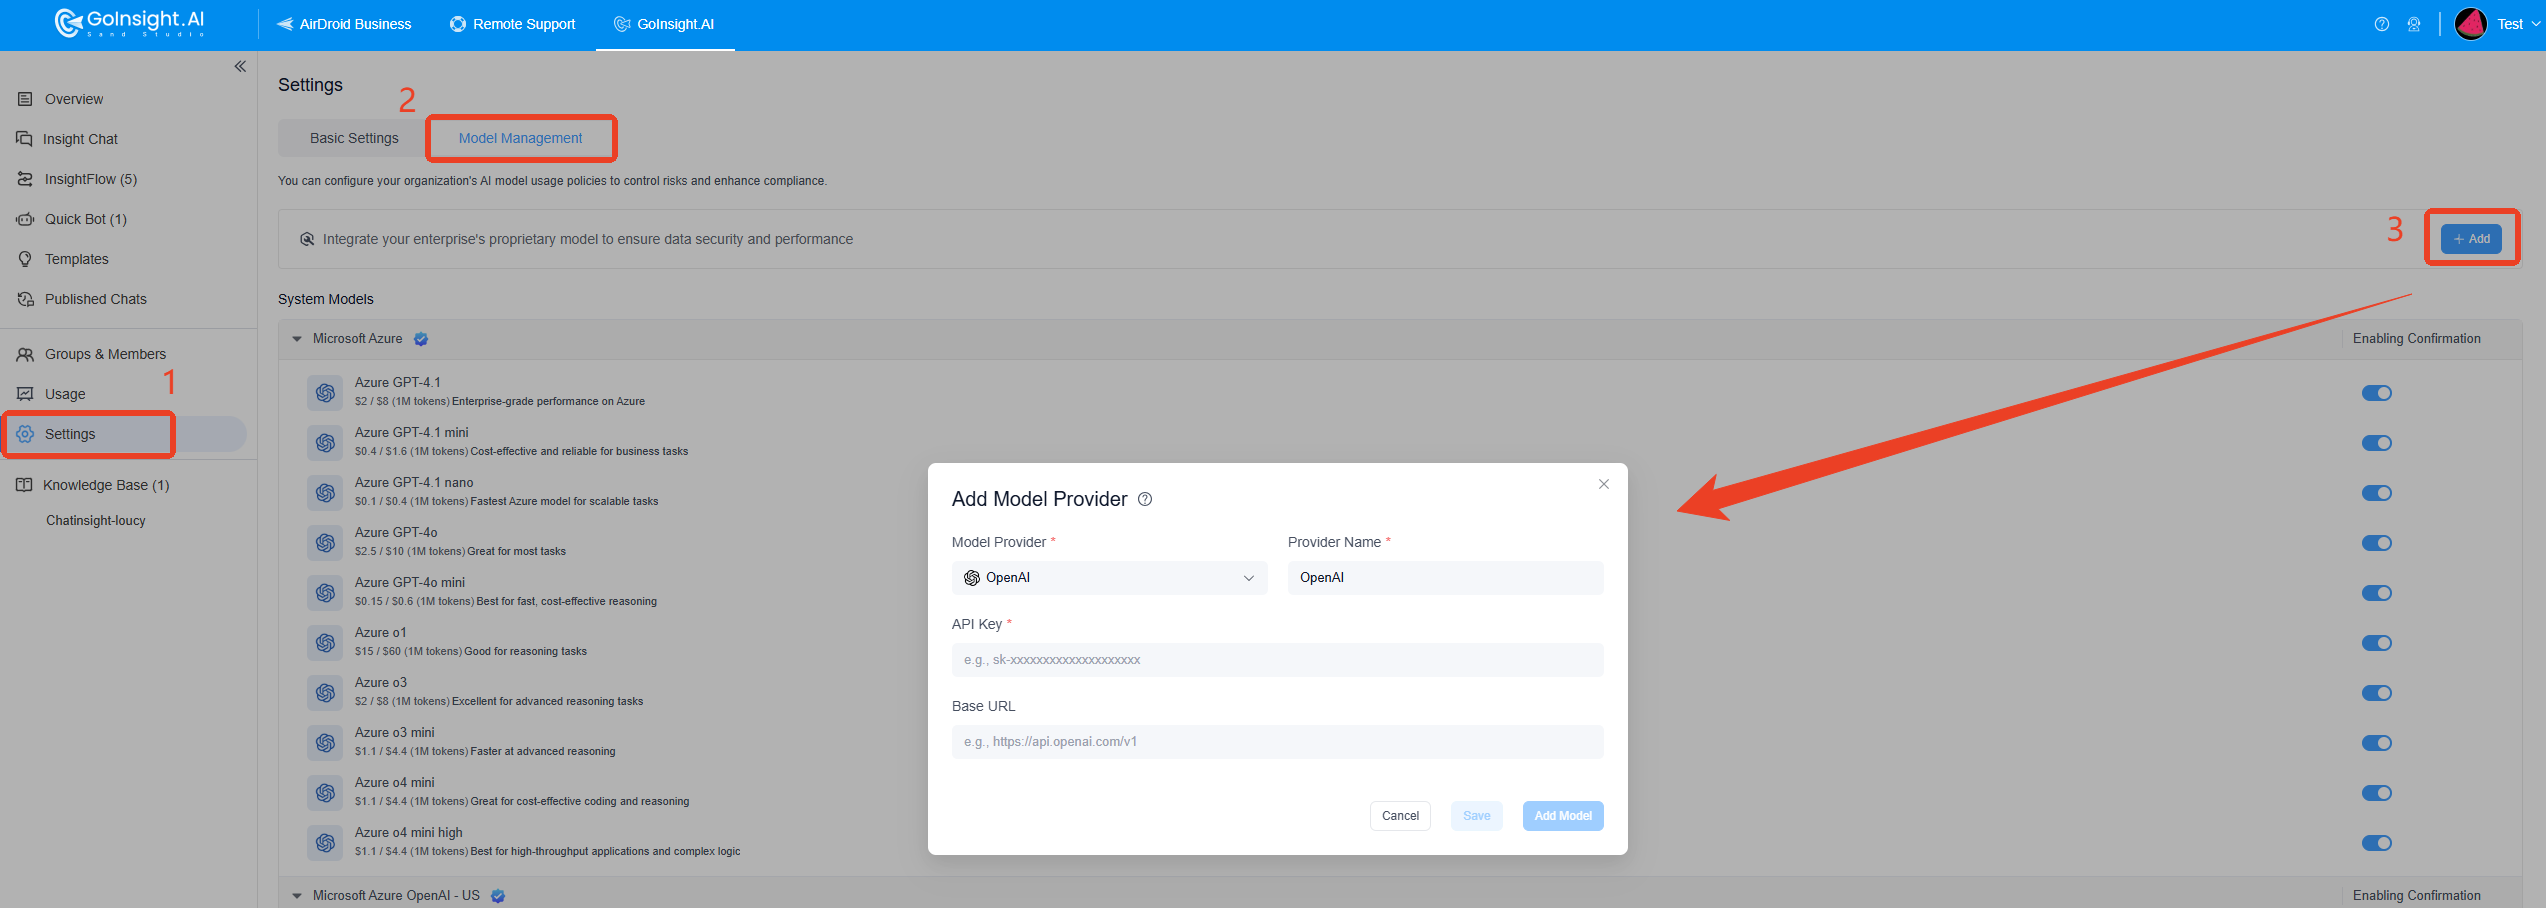This screenshot has height=908, width=2546.
Task: Click into the API Key input field
Action: pos(1277,660)
